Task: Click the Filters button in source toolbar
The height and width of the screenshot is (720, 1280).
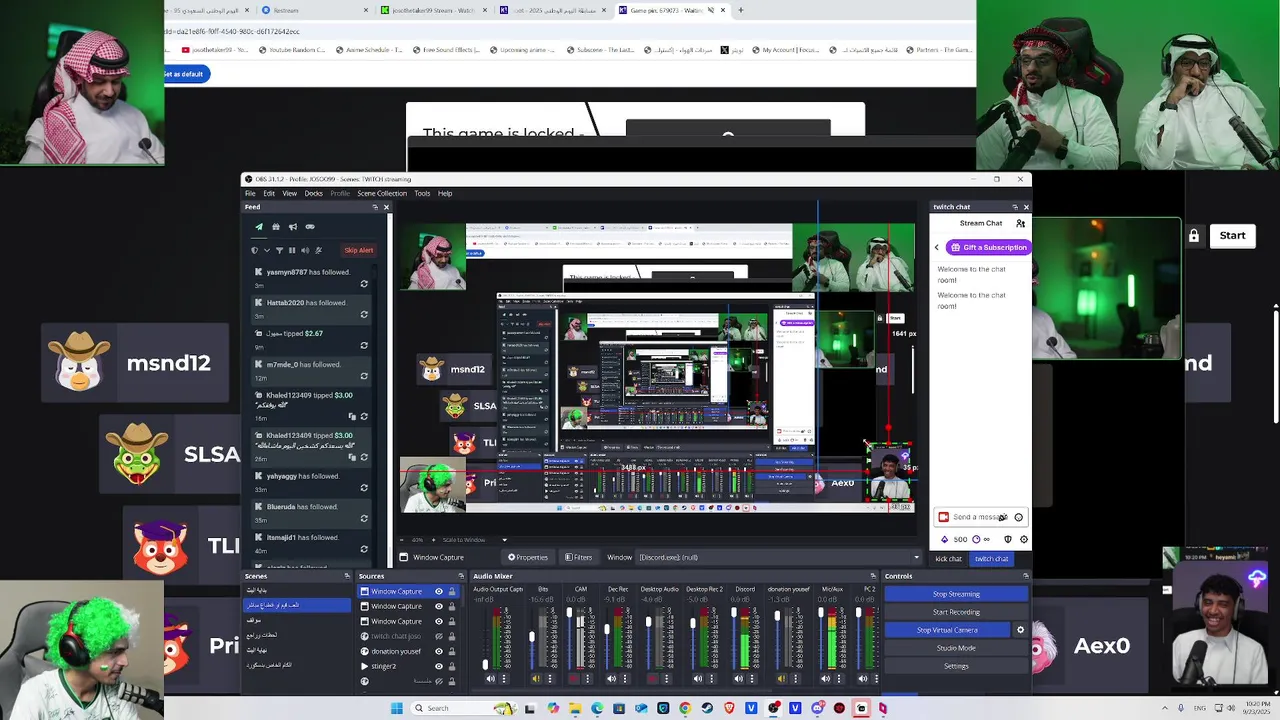Action: coord(578,557)
